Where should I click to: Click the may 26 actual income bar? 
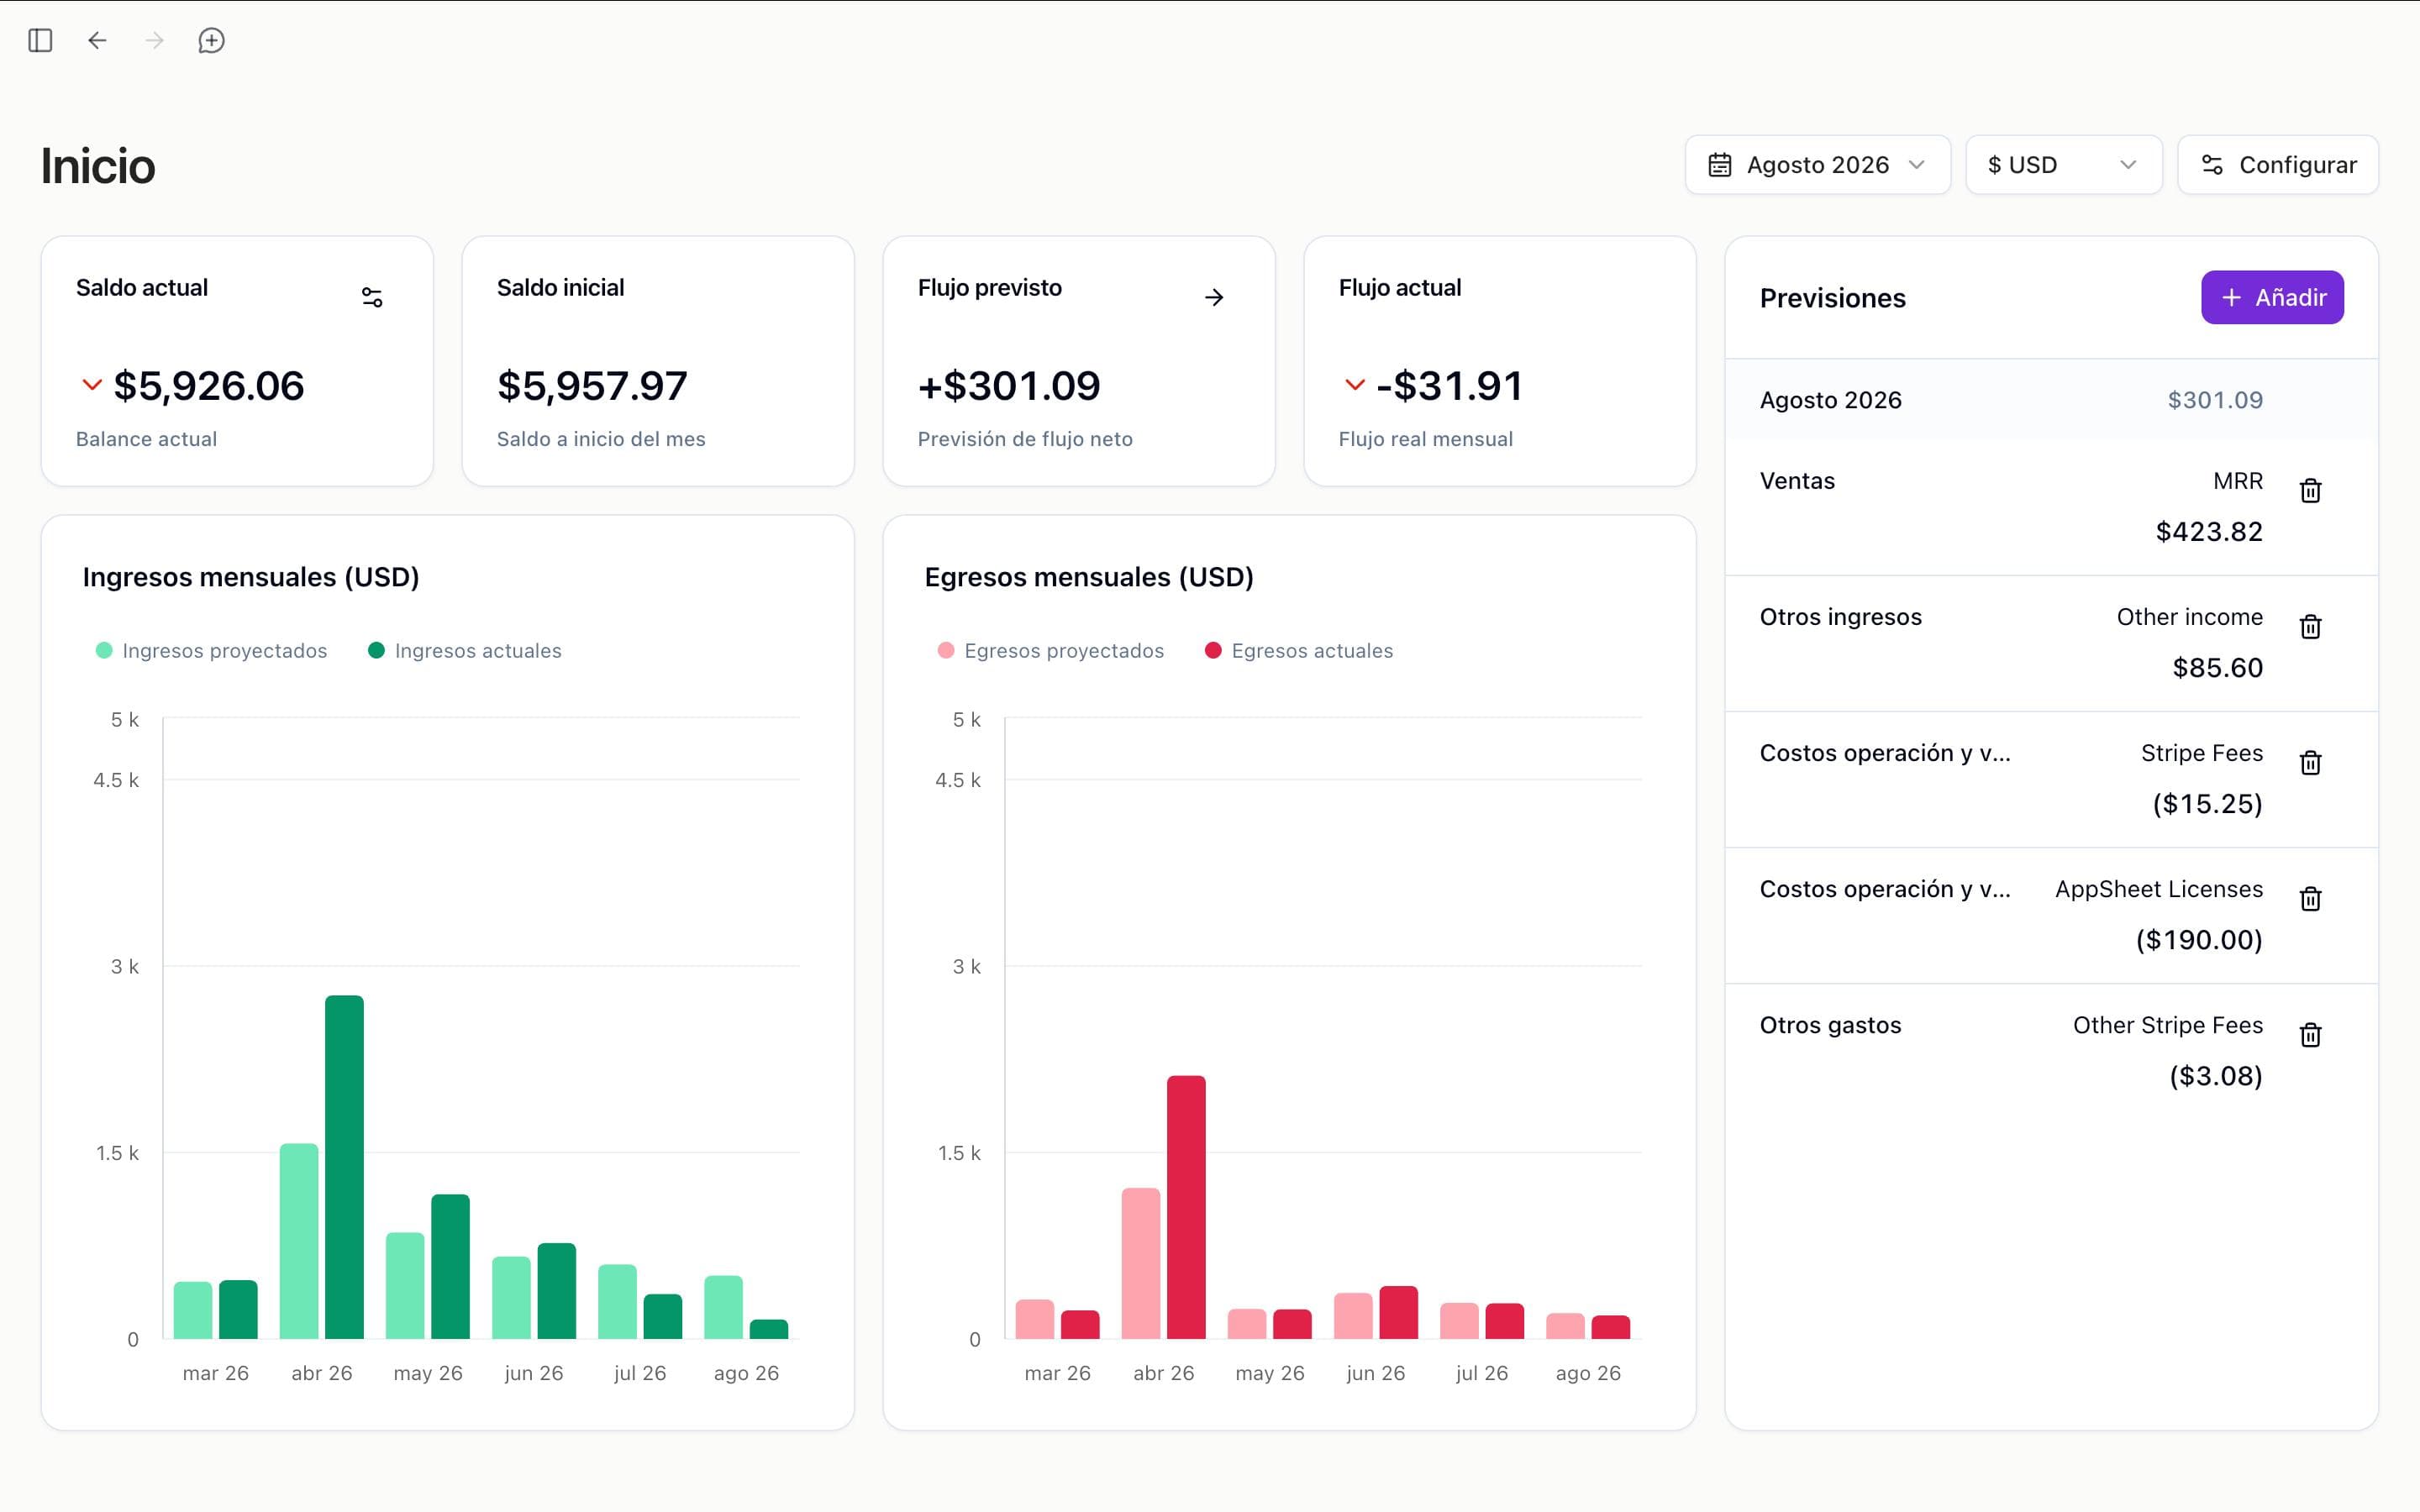click(x=450, y=1266)
